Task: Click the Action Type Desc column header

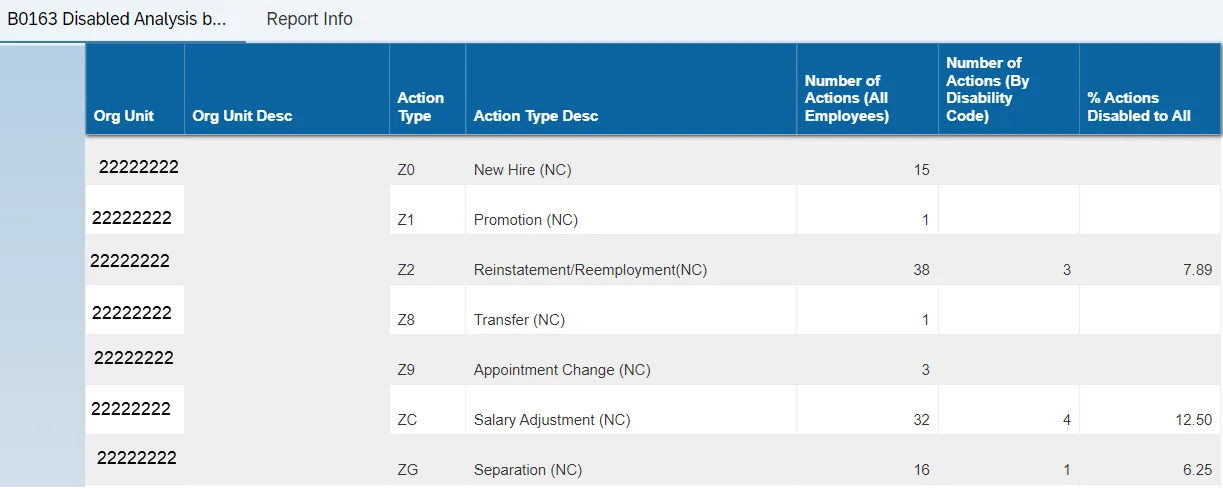Action: click(536, 116)
